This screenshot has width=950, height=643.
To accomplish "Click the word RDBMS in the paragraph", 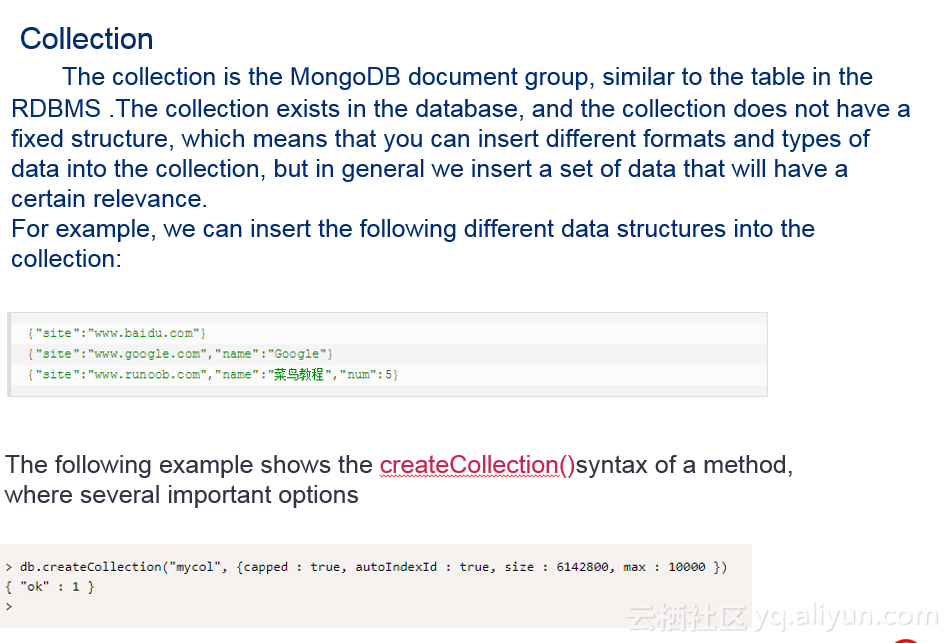I will click(x=56, y=108).
